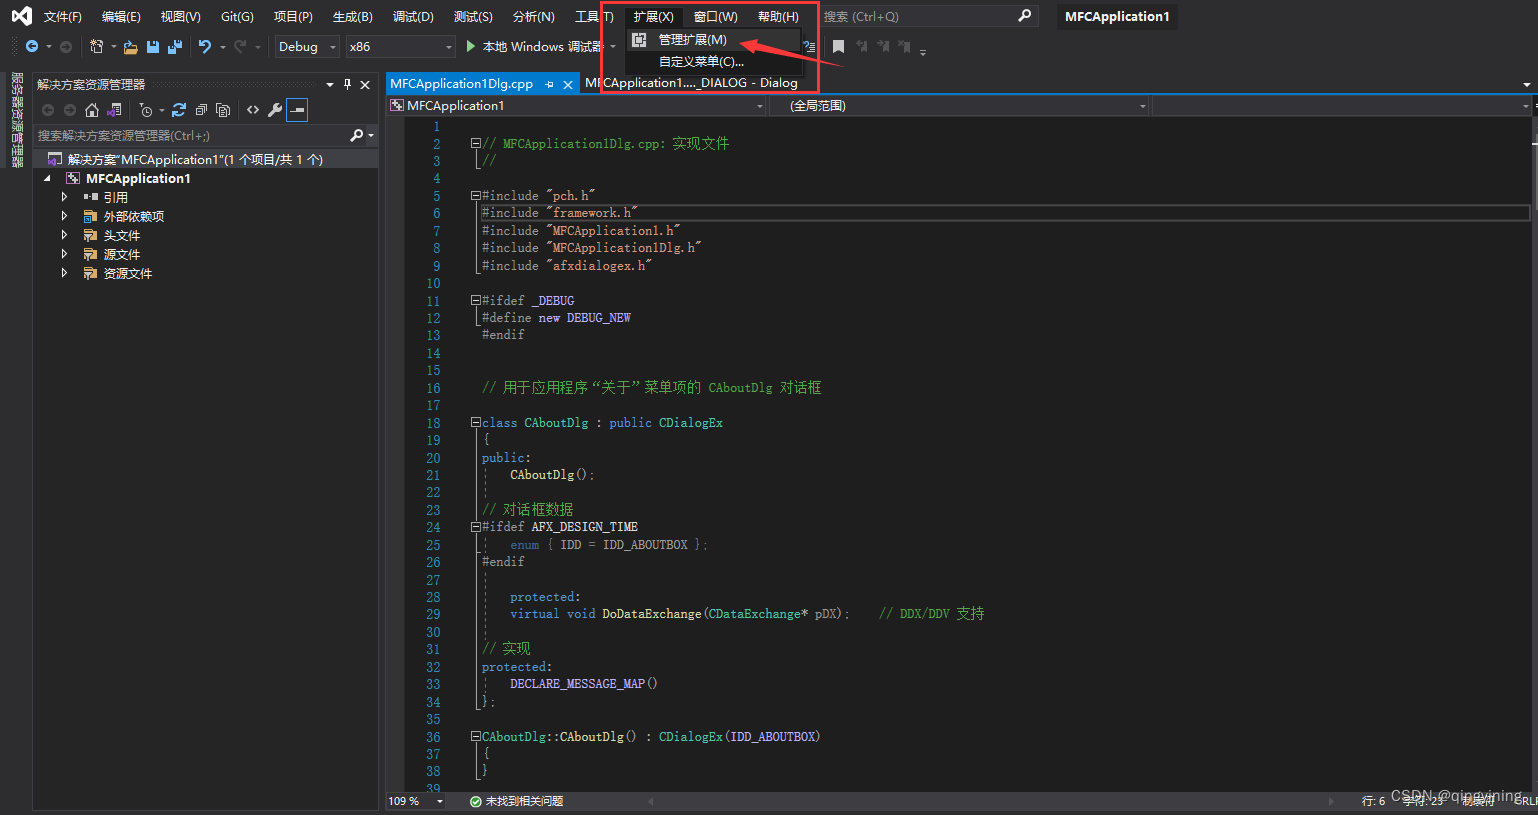Expand the 源文件 folder
Image resolution: width=1538 pixels, height=815 pixels.
[x=64, y=254]
